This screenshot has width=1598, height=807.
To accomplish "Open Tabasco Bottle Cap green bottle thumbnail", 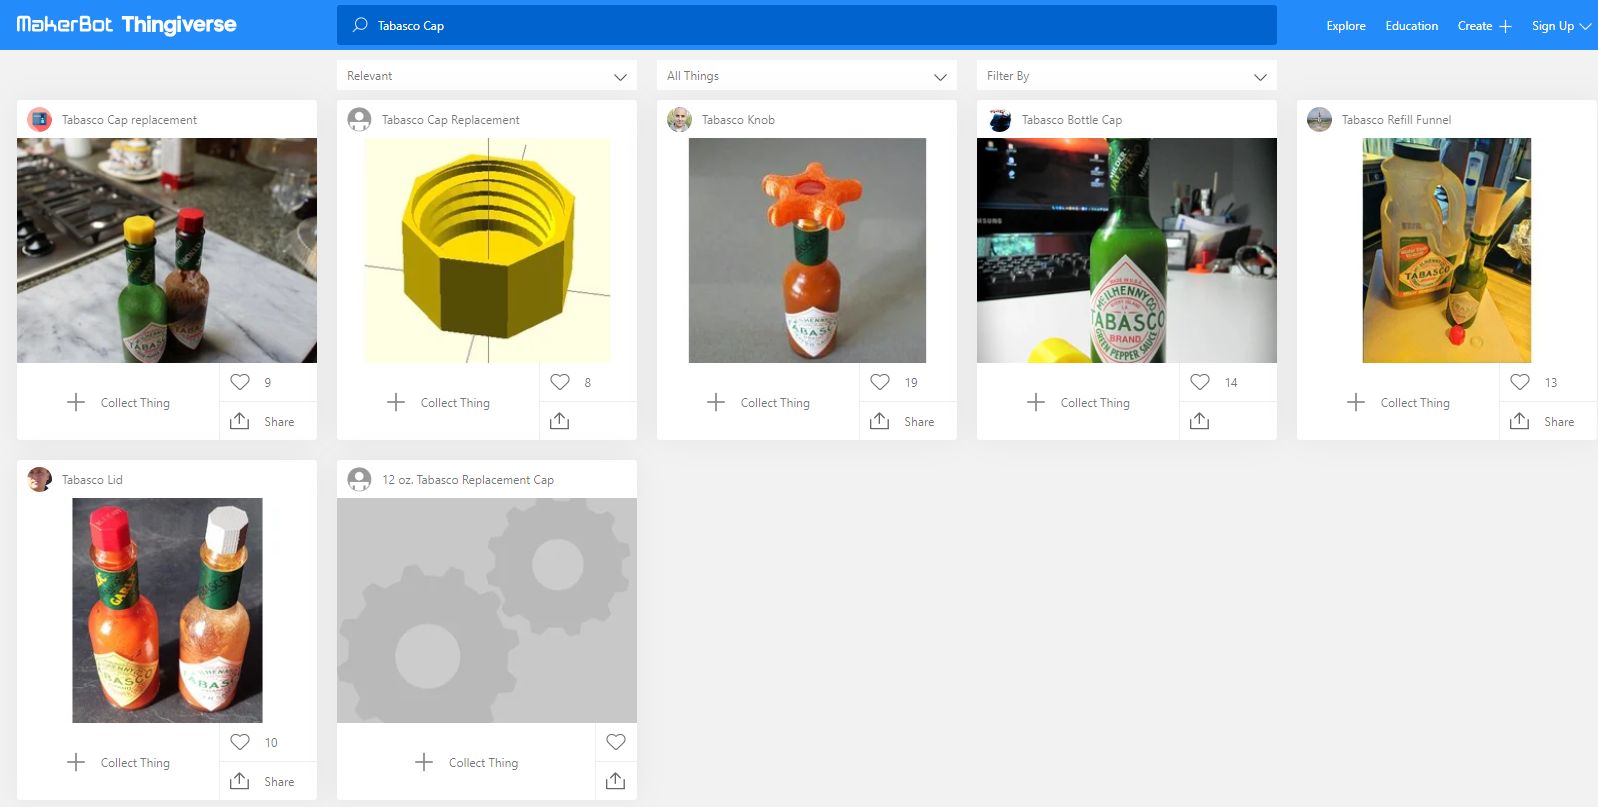I will [1127, 250].
